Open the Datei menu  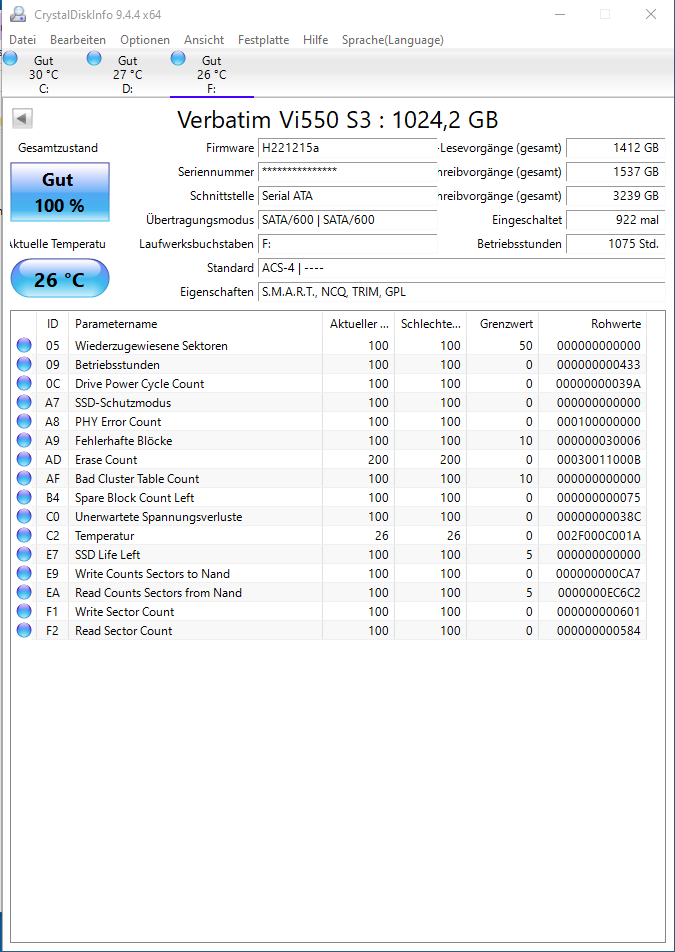[23, 40]
